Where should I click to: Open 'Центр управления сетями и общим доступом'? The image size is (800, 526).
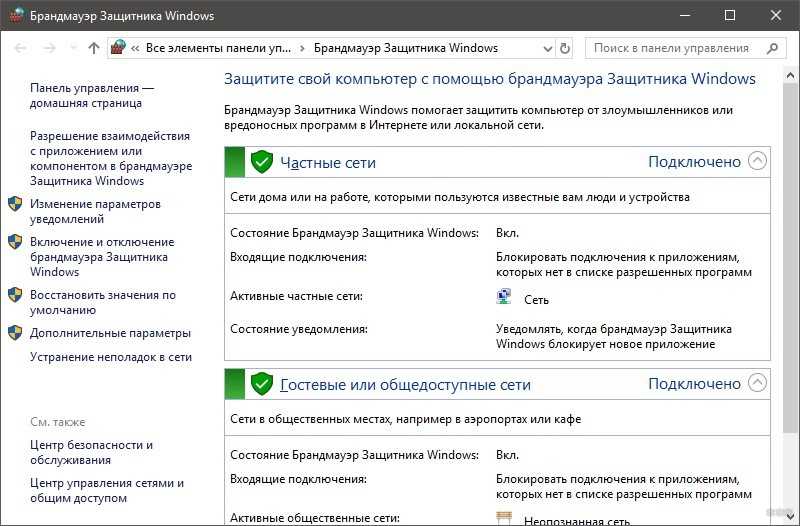(107, 490)
